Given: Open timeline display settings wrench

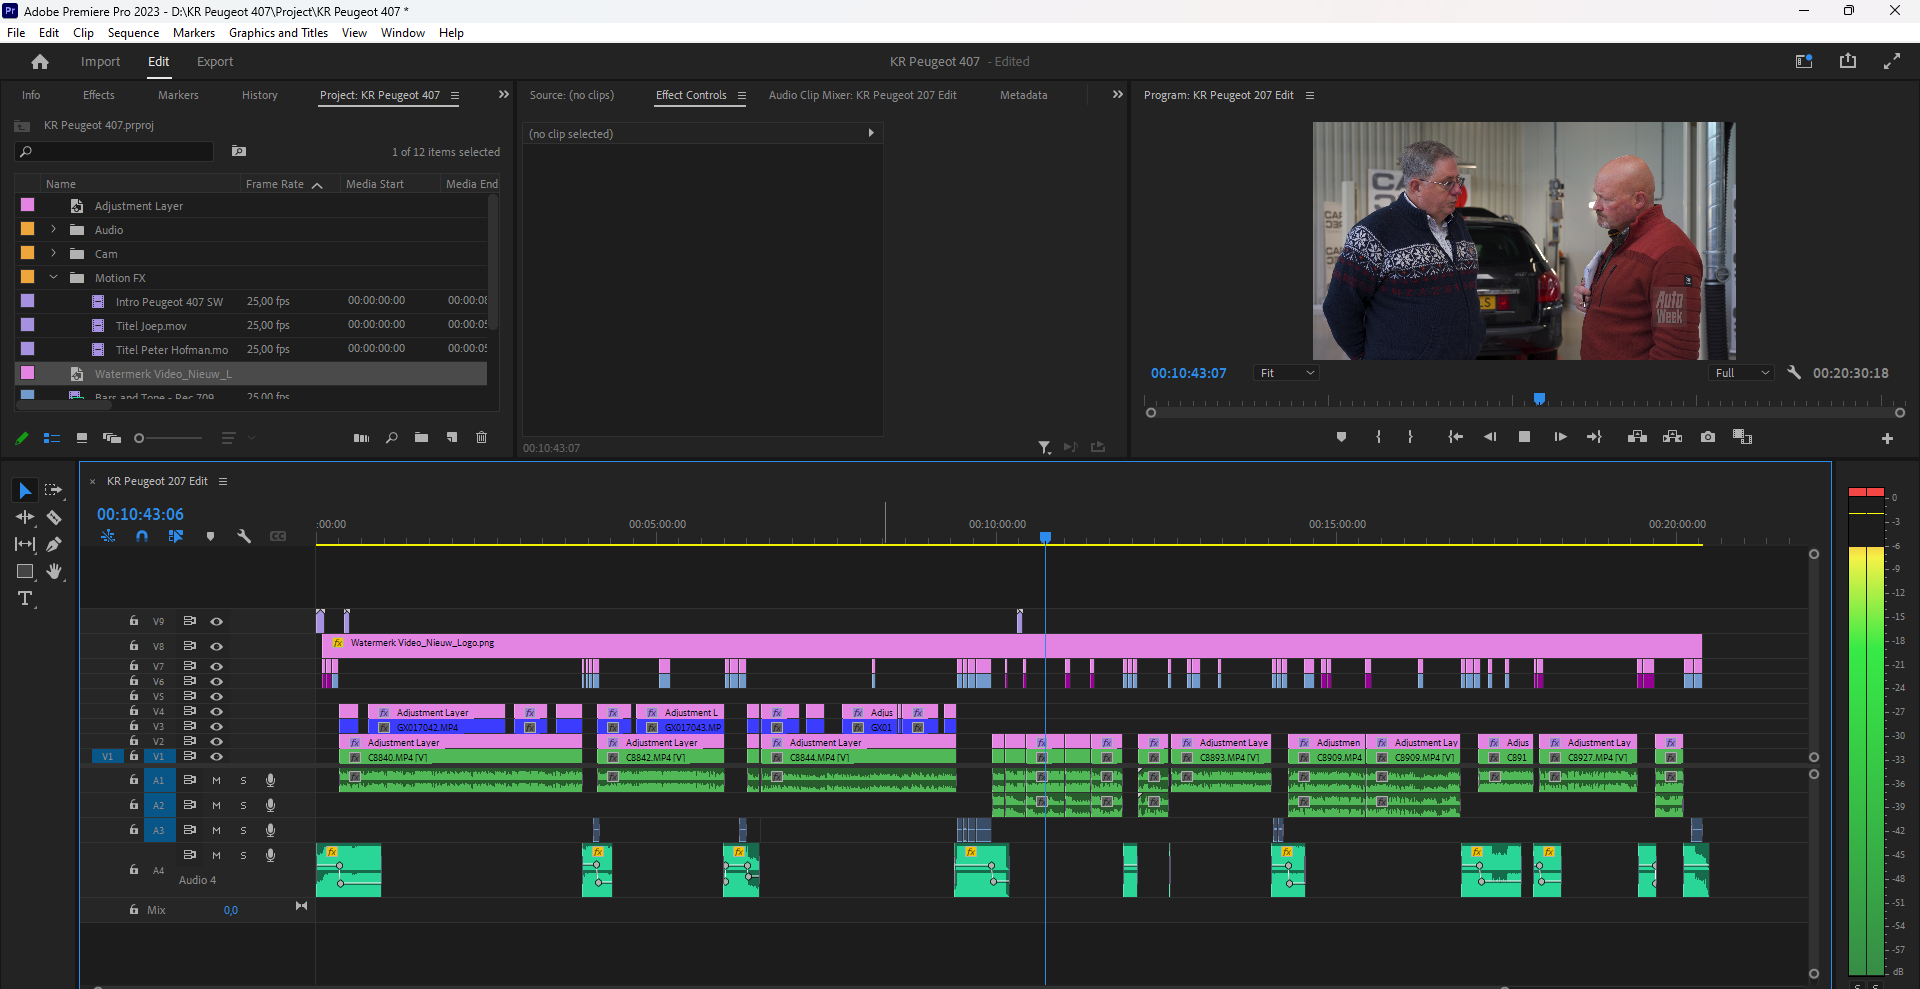Looking at the screenshot, I should click(244, 536).
